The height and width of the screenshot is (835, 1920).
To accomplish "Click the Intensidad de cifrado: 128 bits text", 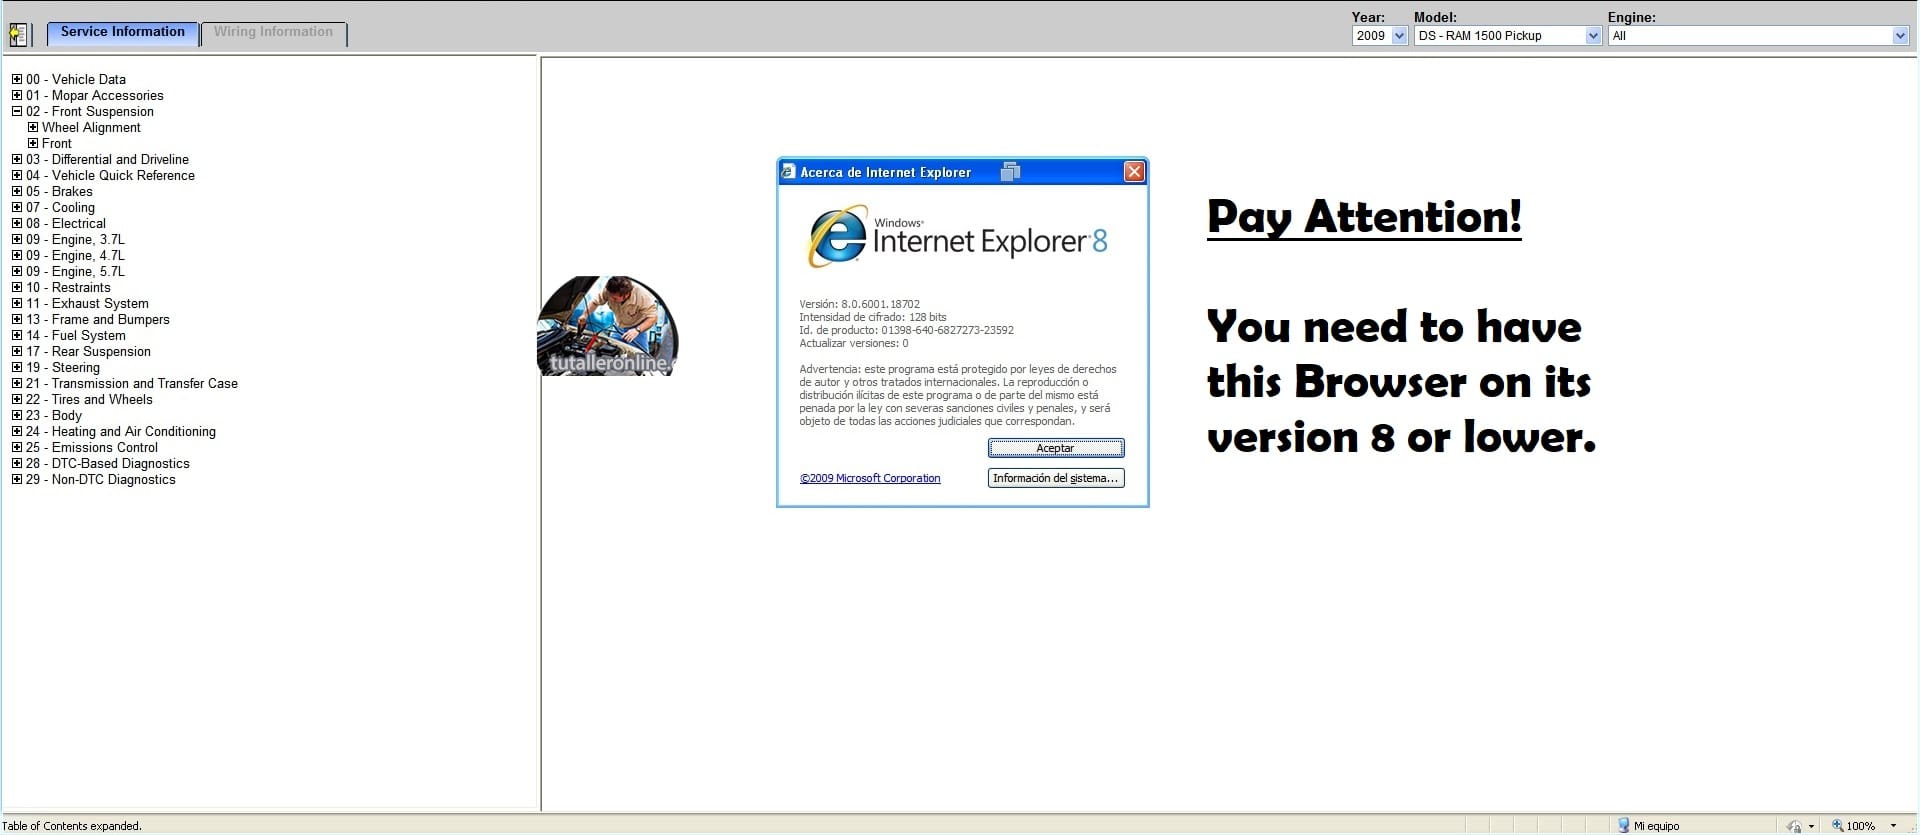I will 873,317.
